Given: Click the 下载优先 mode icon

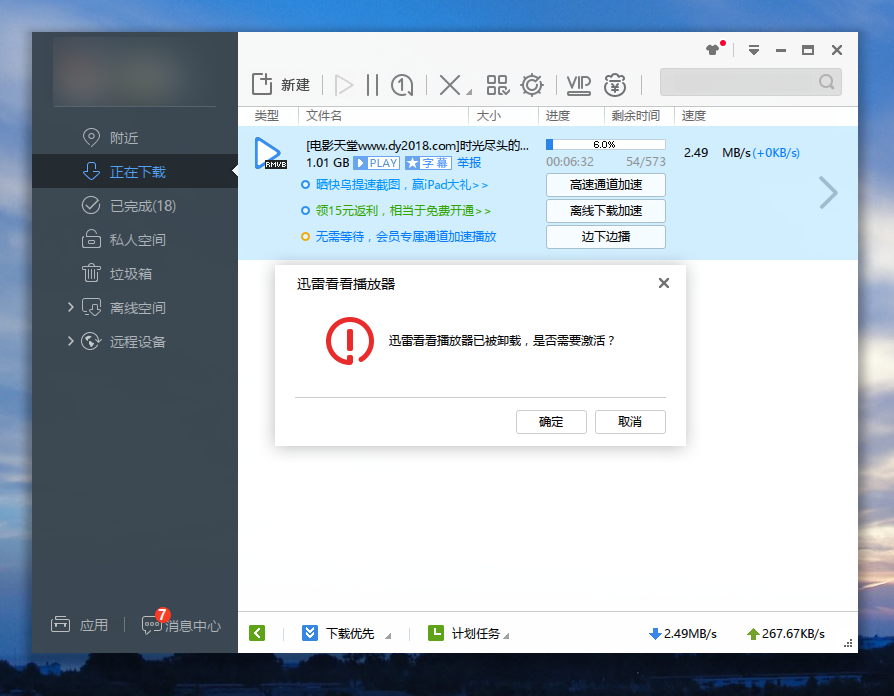Looking at the screenshot, I should tap(310, 633).
